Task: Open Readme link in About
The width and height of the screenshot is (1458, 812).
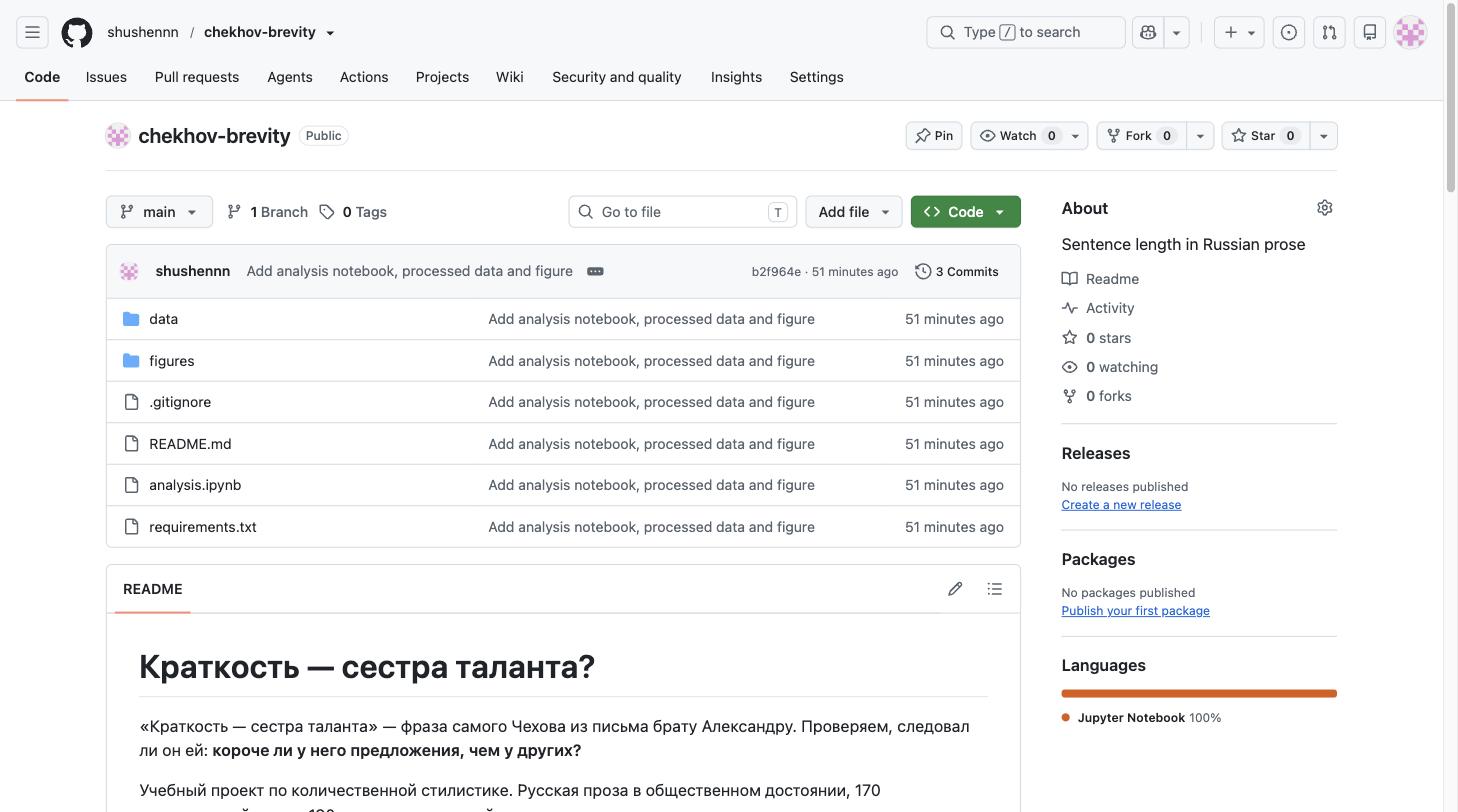Action: 1100,279
